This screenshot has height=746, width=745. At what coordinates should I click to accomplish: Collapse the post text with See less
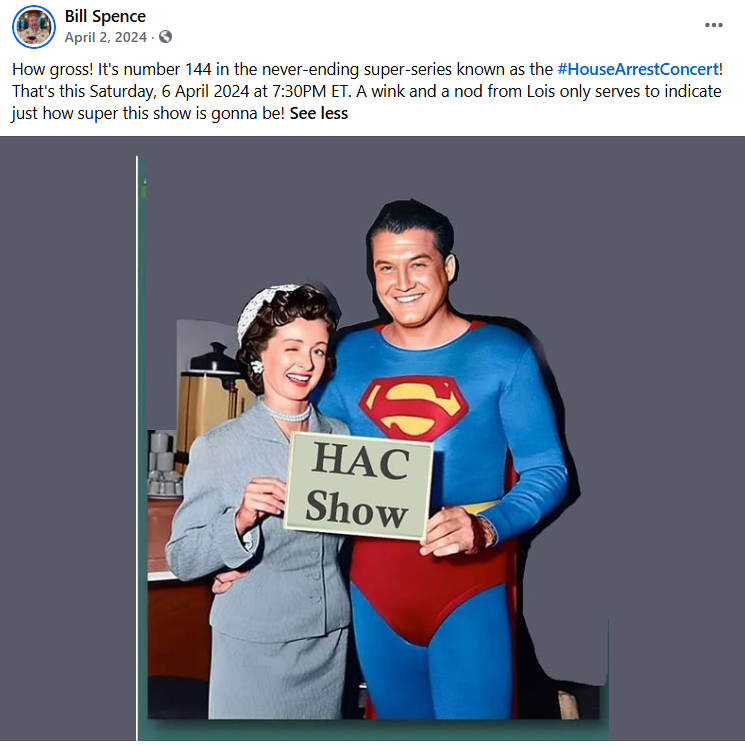pos(318,113)
